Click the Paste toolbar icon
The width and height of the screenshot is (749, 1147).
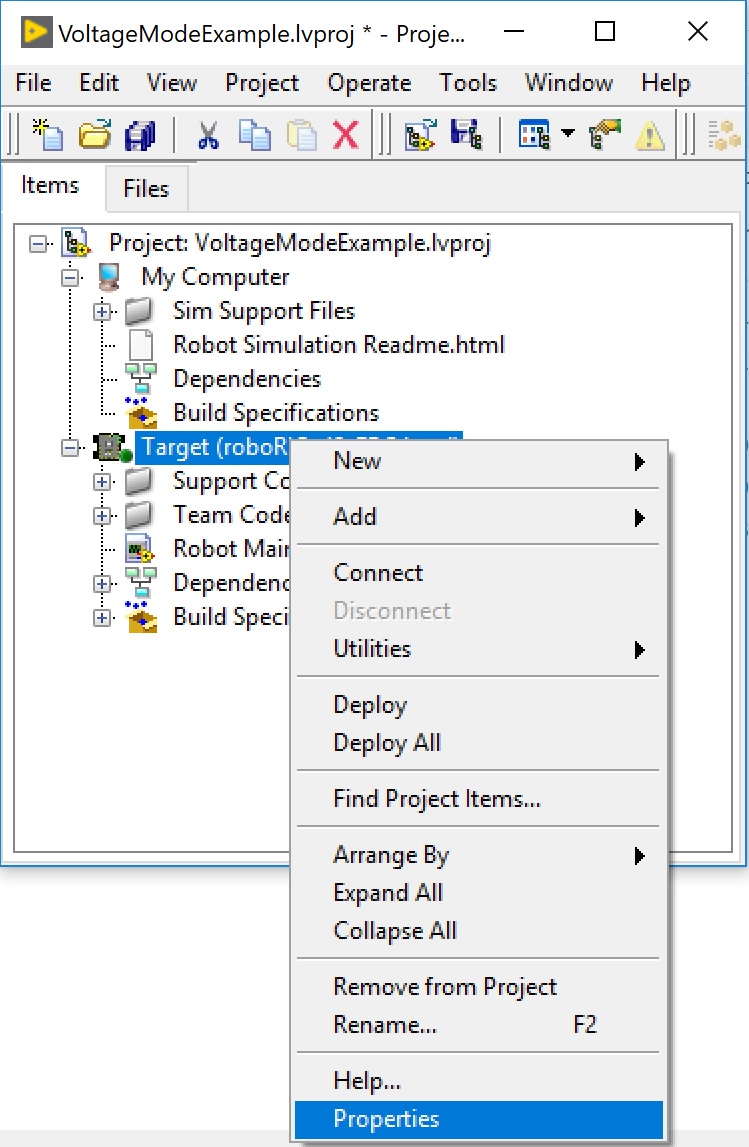point(301,135)
